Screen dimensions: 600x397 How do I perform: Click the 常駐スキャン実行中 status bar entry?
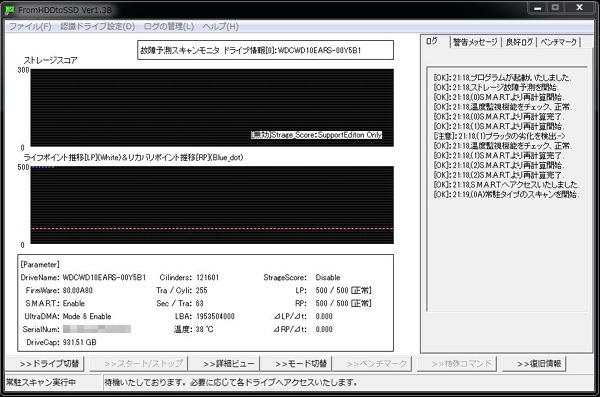tap(41, 382)
